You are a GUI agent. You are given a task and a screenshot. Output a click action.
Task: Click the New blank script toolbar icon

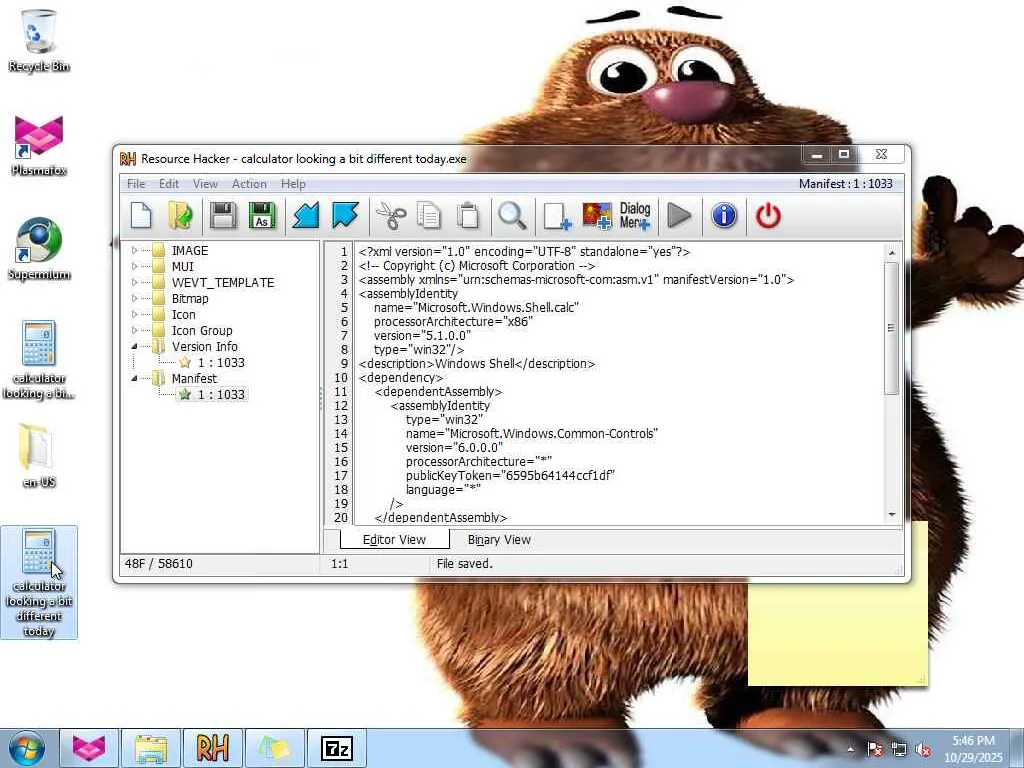[141, 216]
